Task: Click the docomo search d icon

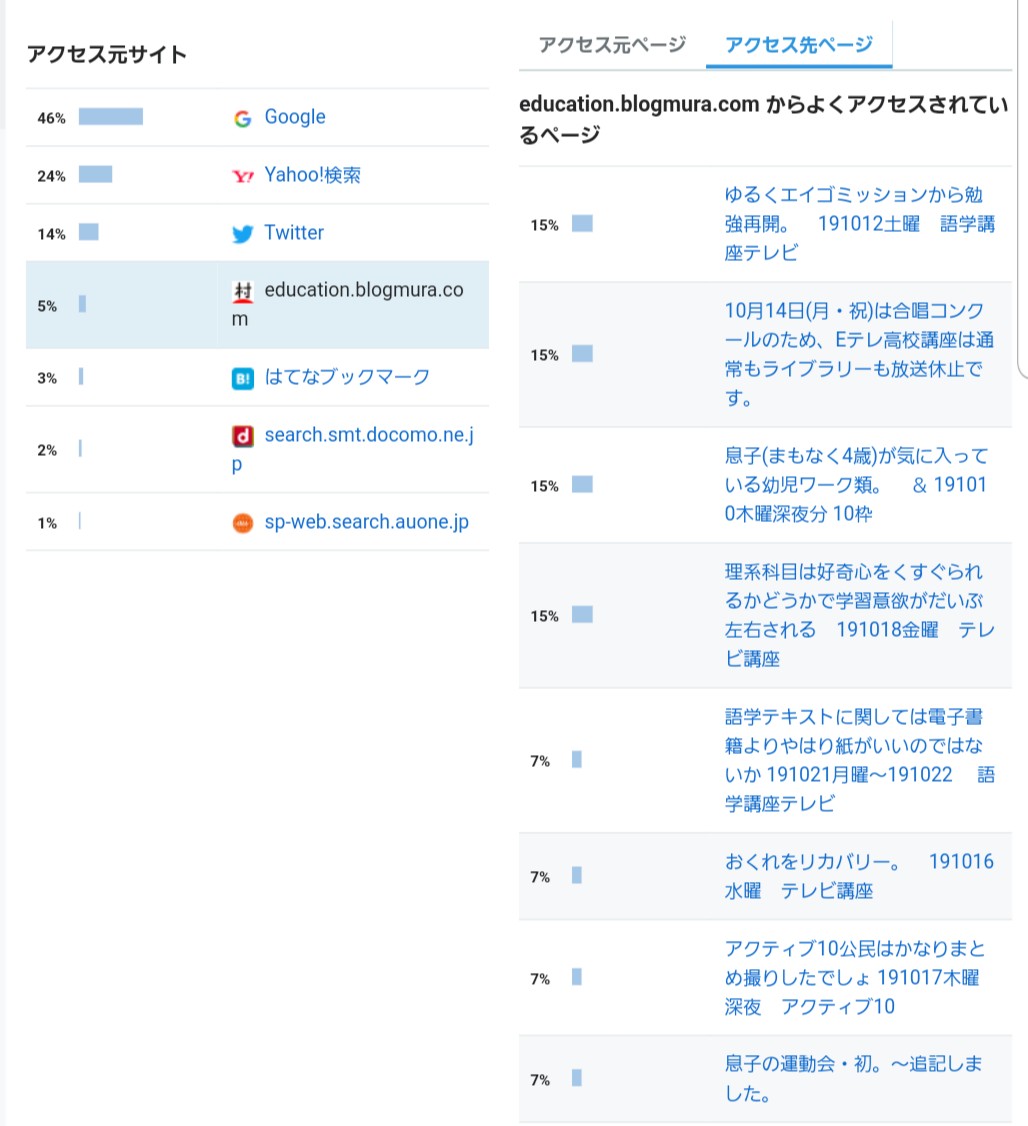Action: [x=241, y=435]
